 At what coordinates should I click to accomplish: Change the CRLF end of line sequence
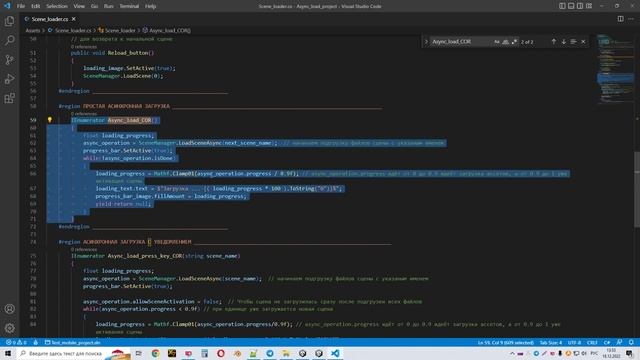click(592, 342)
